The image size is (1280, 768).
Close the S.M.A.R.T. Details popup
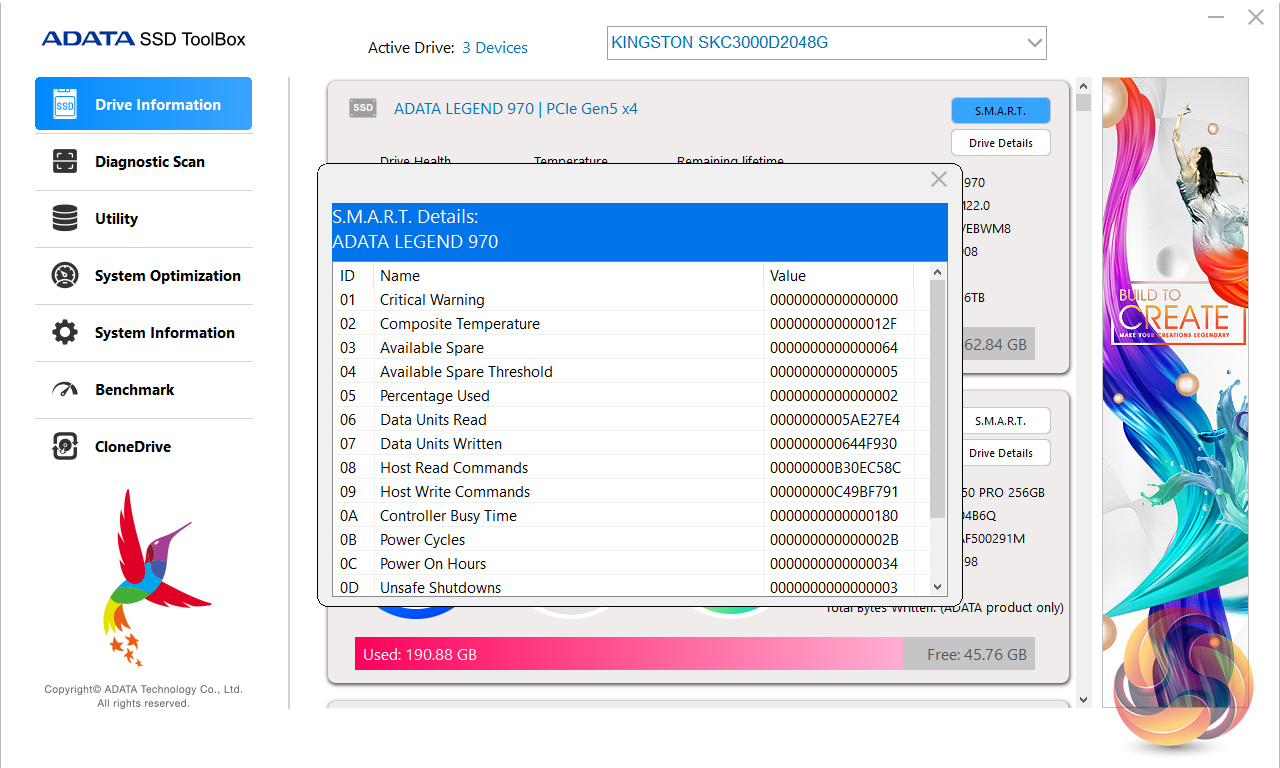coord(938,179)
